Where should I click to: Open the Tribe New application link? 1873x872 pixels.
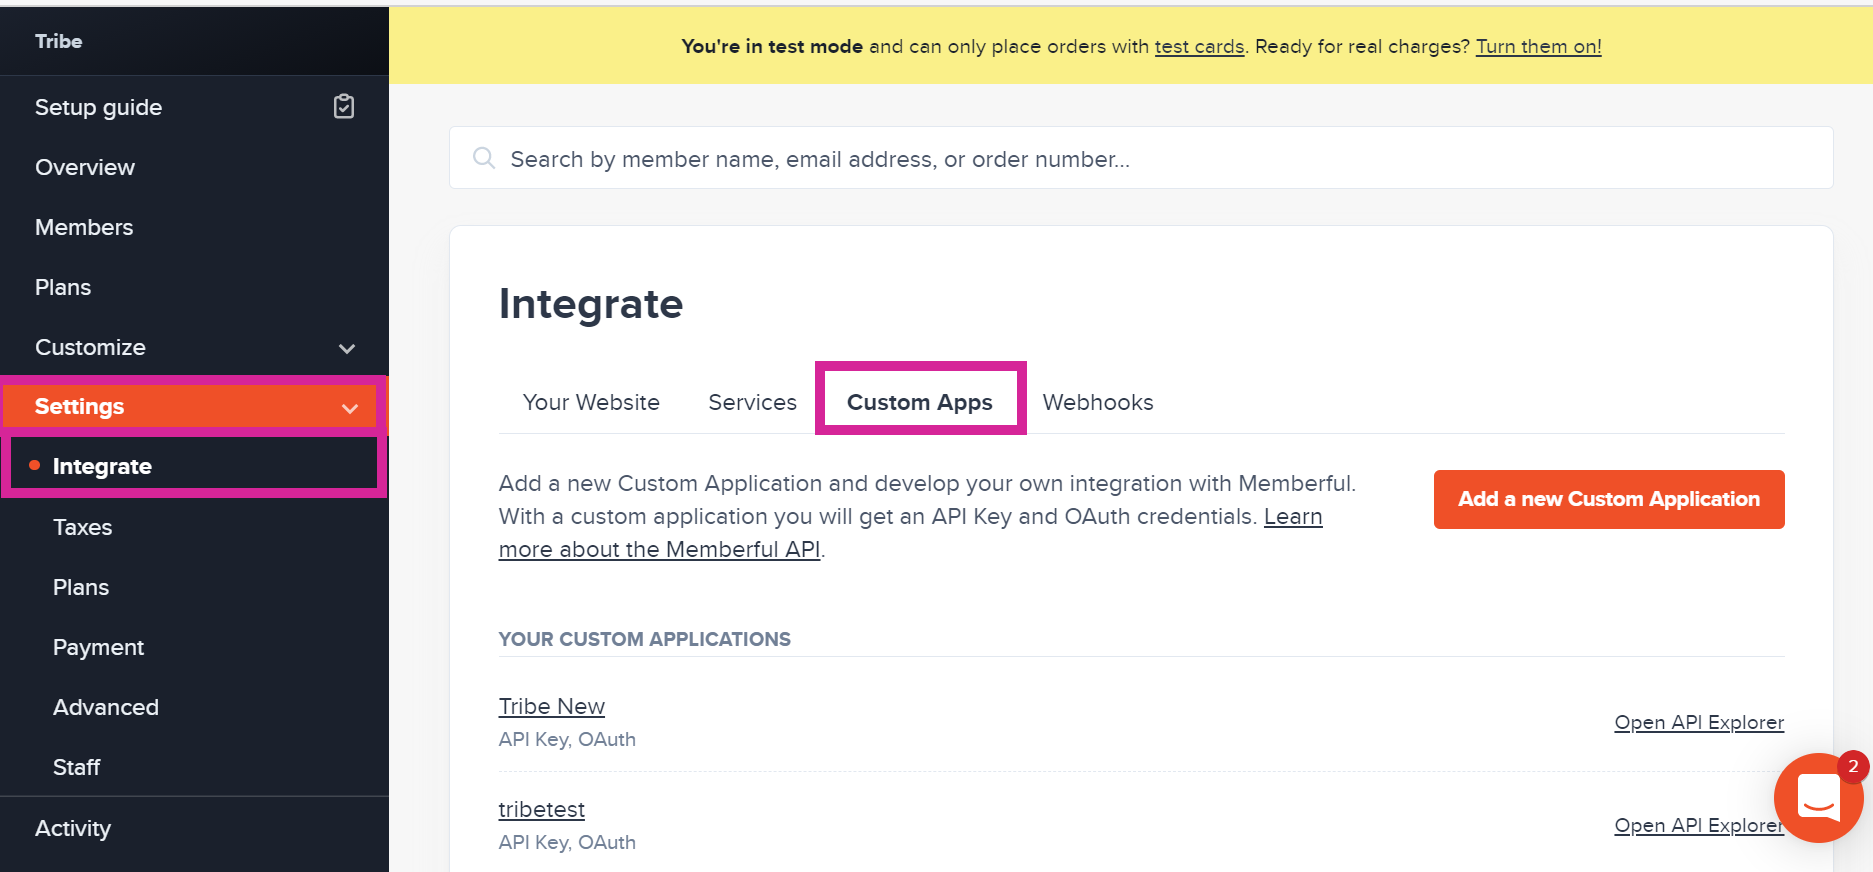(x=551, y=706)
